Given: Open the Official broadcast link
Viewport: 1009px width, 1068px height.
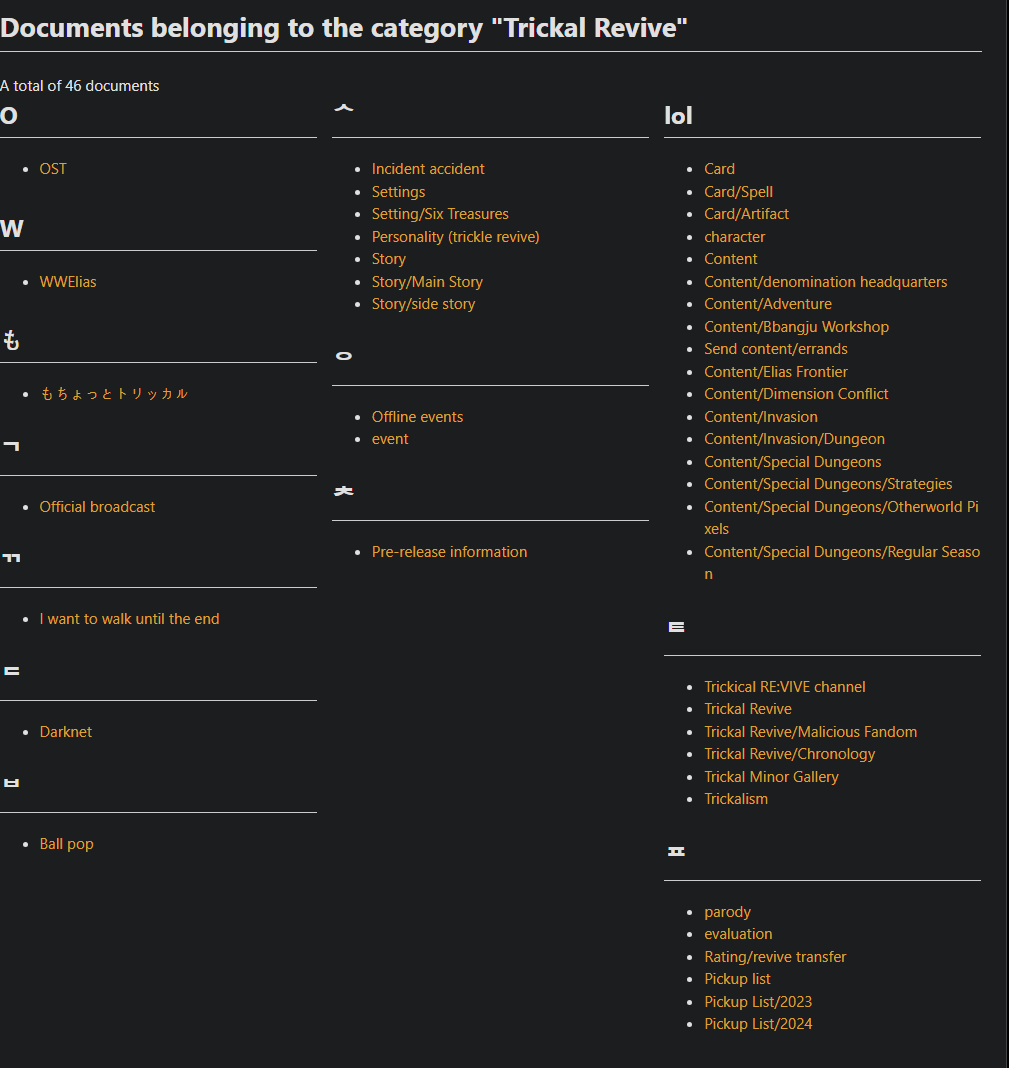Looking at the screenshot, I should pos(97,507).
